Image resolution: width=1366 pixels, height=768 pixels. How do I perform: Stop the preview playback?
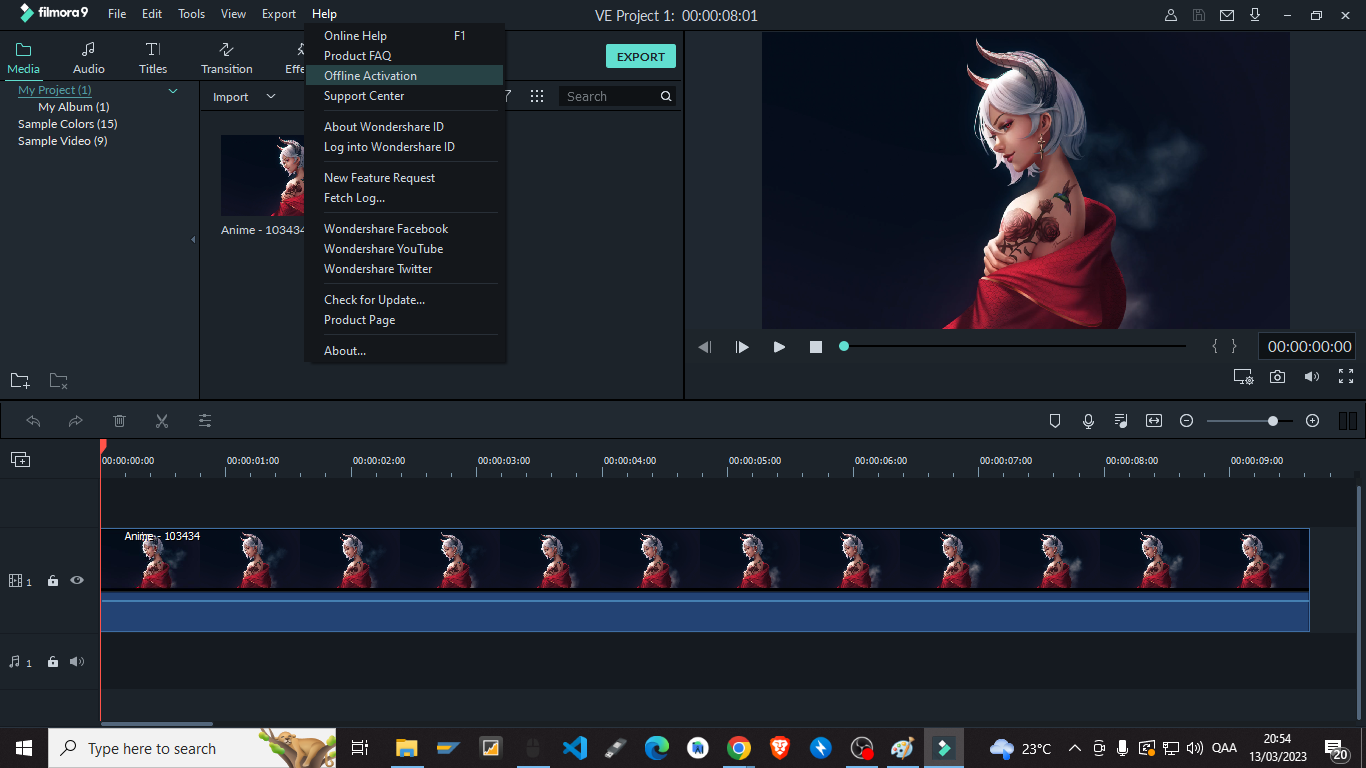pos(816,347)
